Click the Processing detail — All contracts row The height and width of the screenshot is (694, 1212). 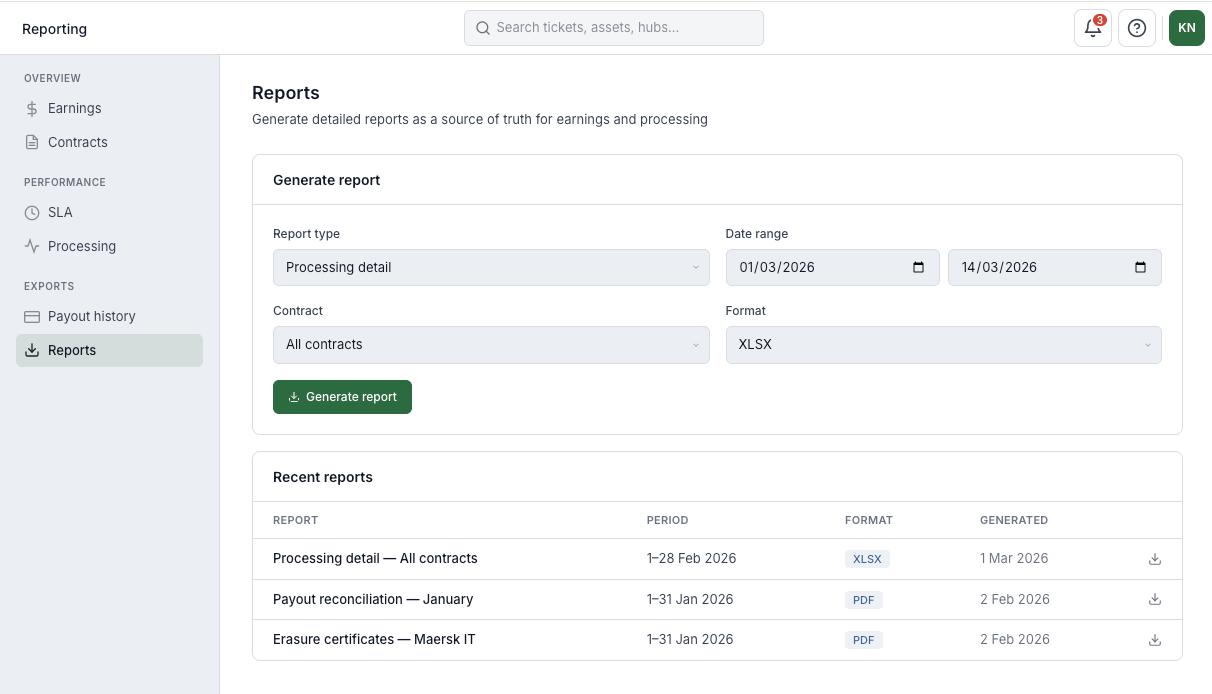click(x=375, y=558)
